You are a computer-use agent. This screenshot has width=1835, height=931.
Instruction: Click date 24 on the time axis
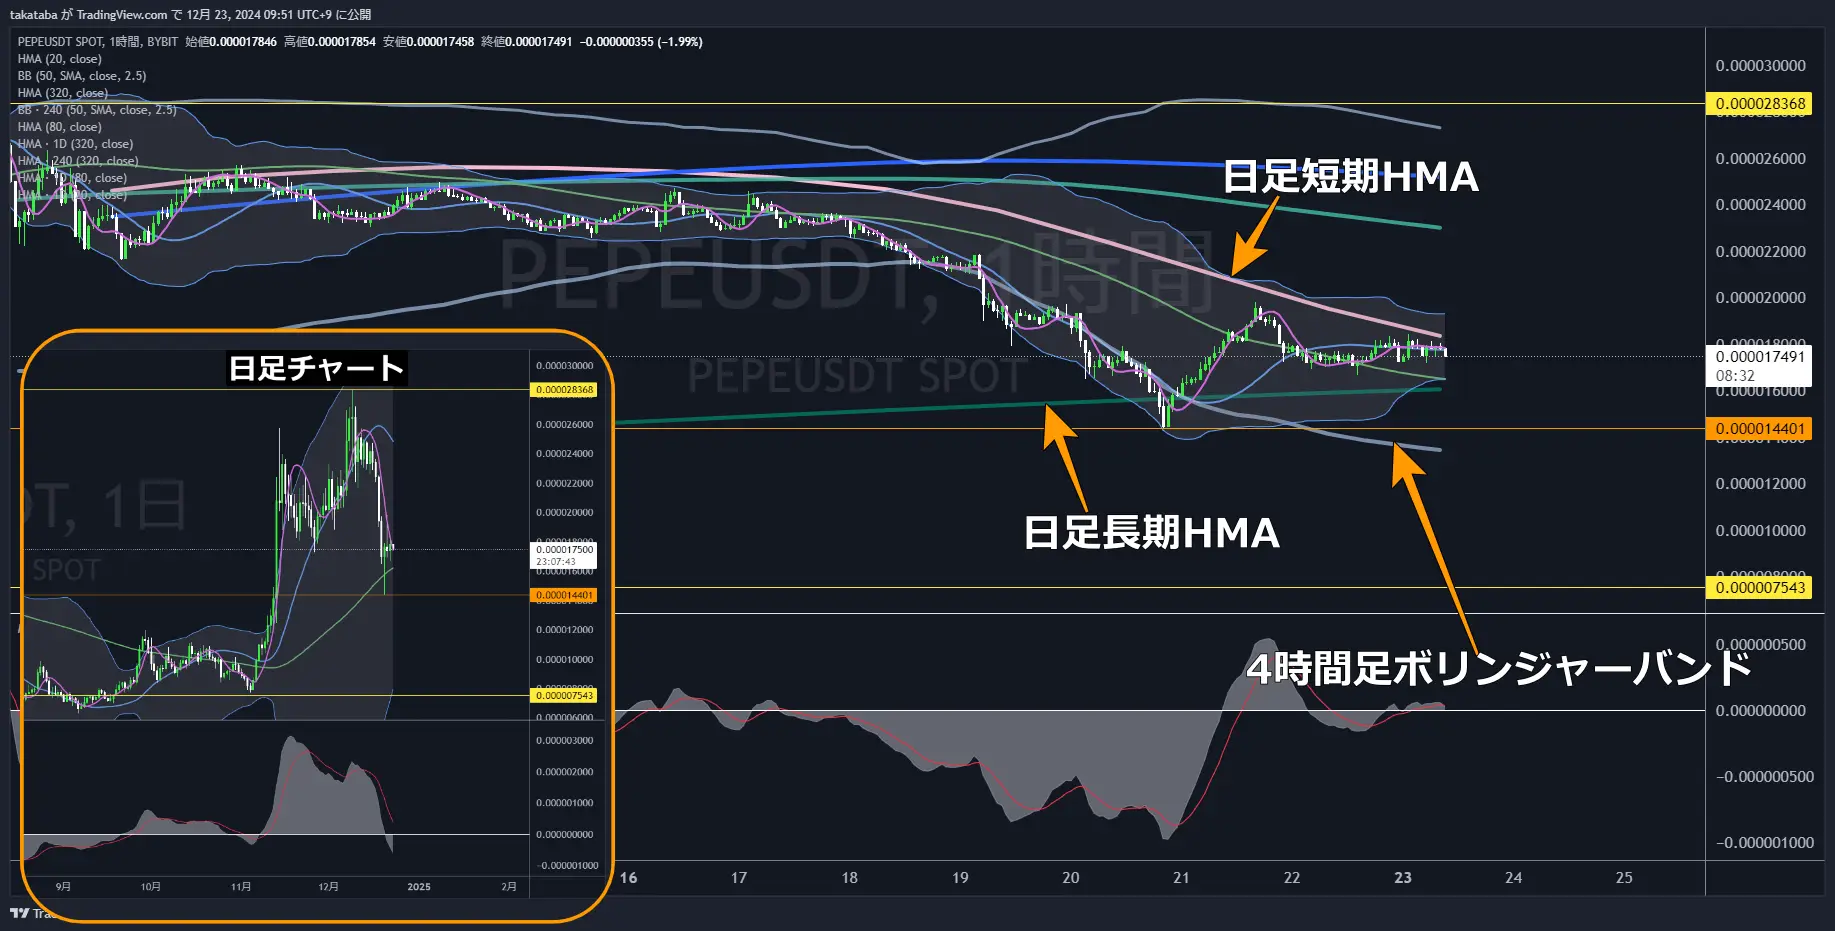pos(1513,878)
